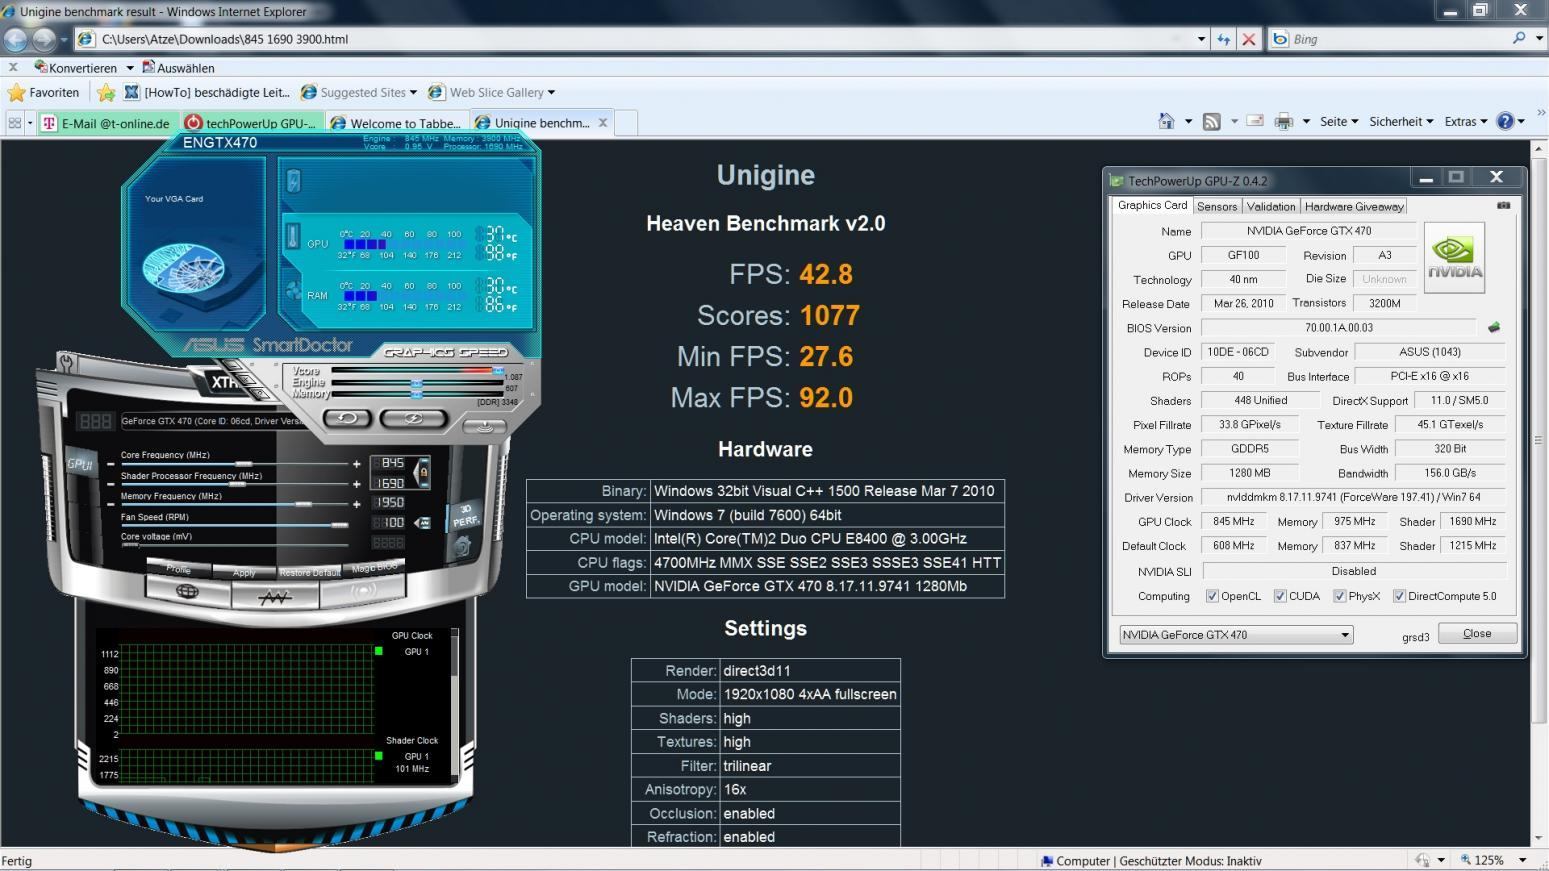Open the Quick Tabs grid icon
Viewport: 1549px width, 871px height.
15,122
